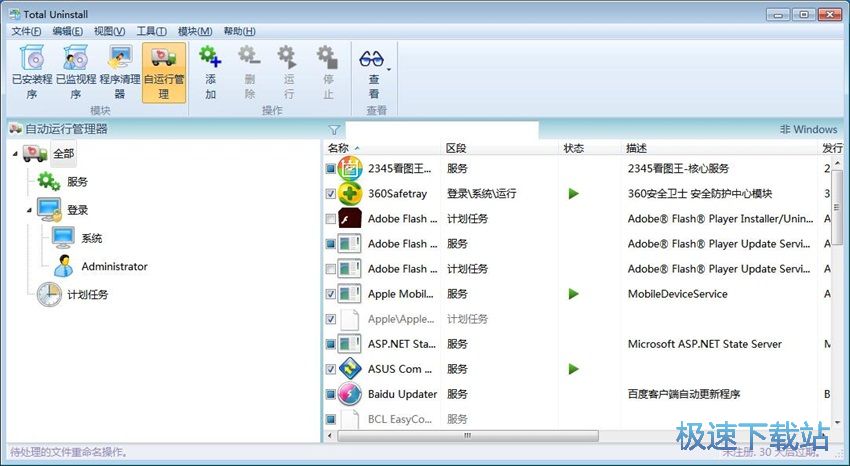
Task: Uncheck the 360Safetray checkbox
Action: pyautogui.click(x=331, y=193)
